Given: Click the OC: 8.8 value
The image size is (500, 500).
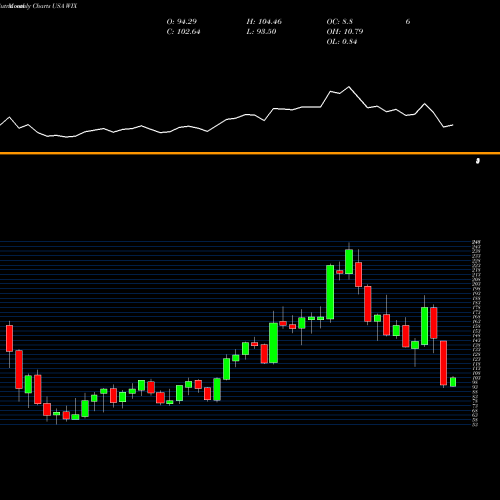Looking at the screenshot, I should pyautogui.click(x=340, y=22).
